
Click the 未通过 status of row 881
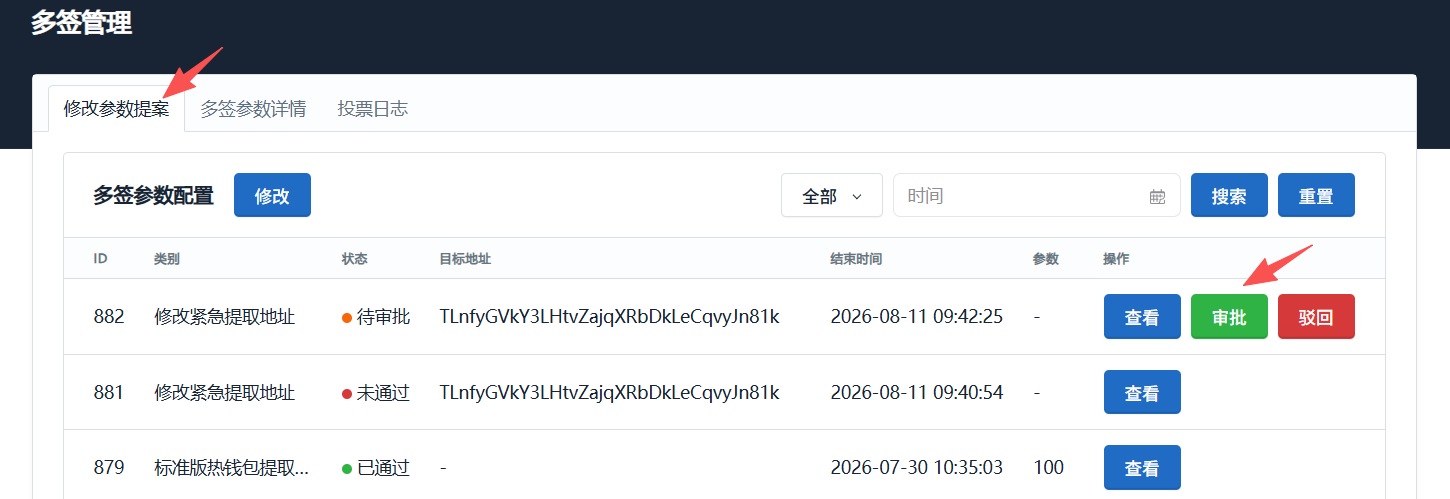coord(376,392)
